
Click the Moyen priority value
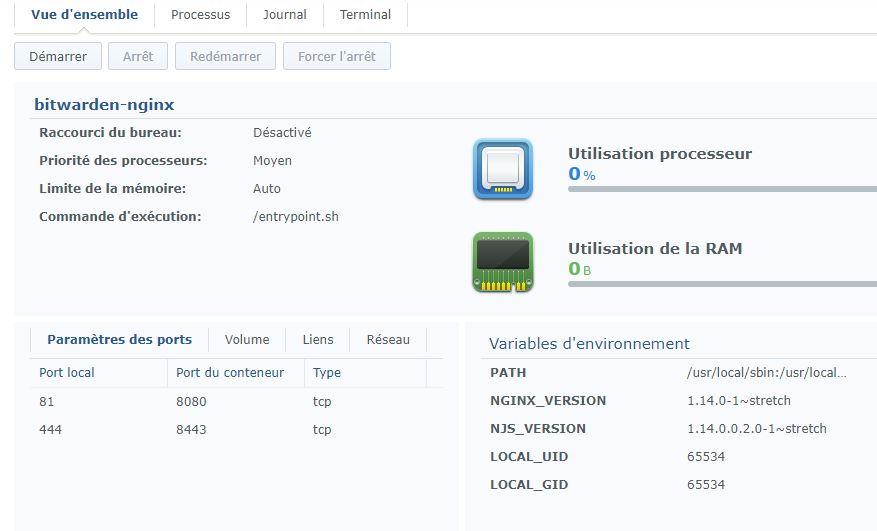coord(272,161)
